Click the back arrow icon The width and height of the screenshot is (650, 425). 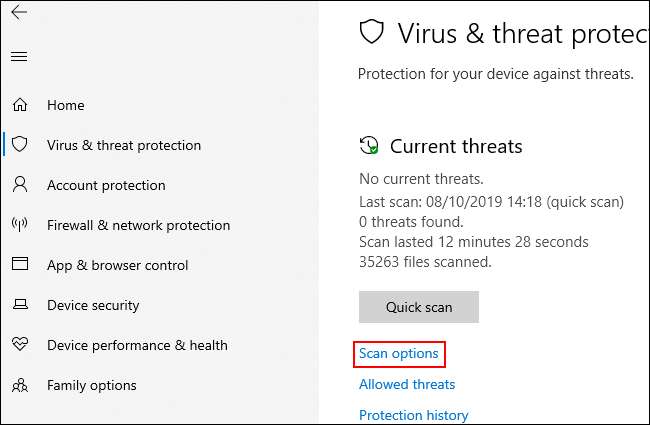click(19, 13)
